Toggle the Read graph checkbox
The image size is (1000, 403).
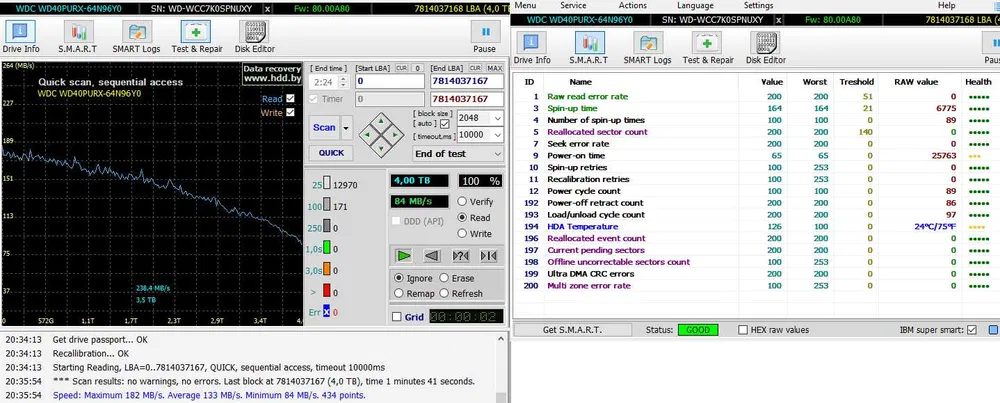[291, 98]
